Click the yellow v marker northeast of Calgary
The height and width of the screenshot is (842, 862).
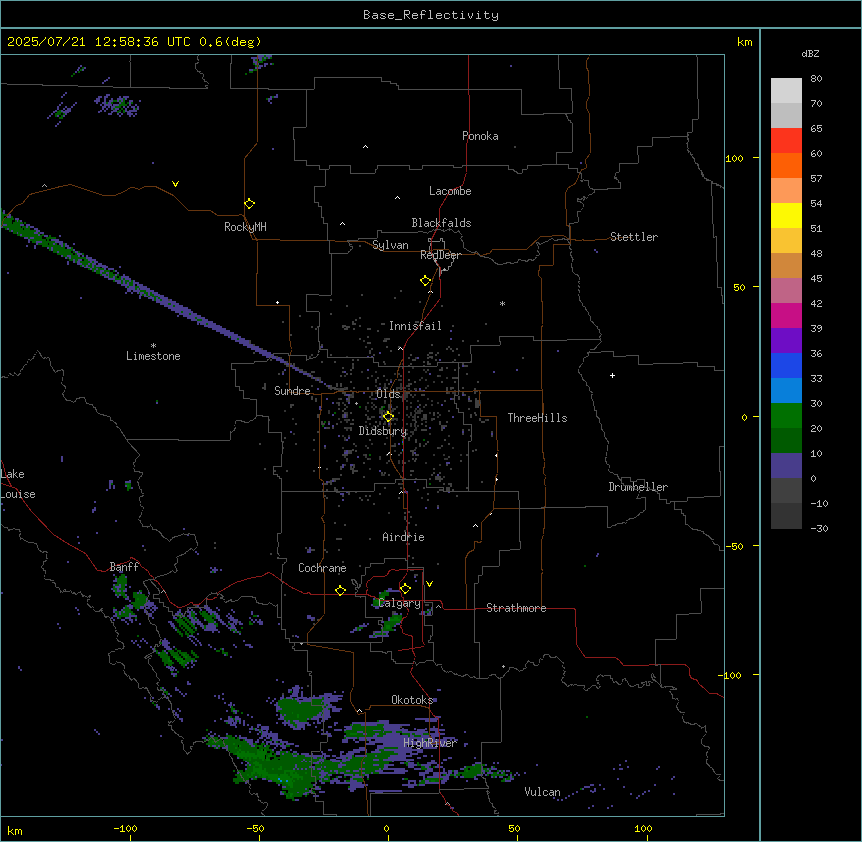pyautogui.click(x=429, y=584)
